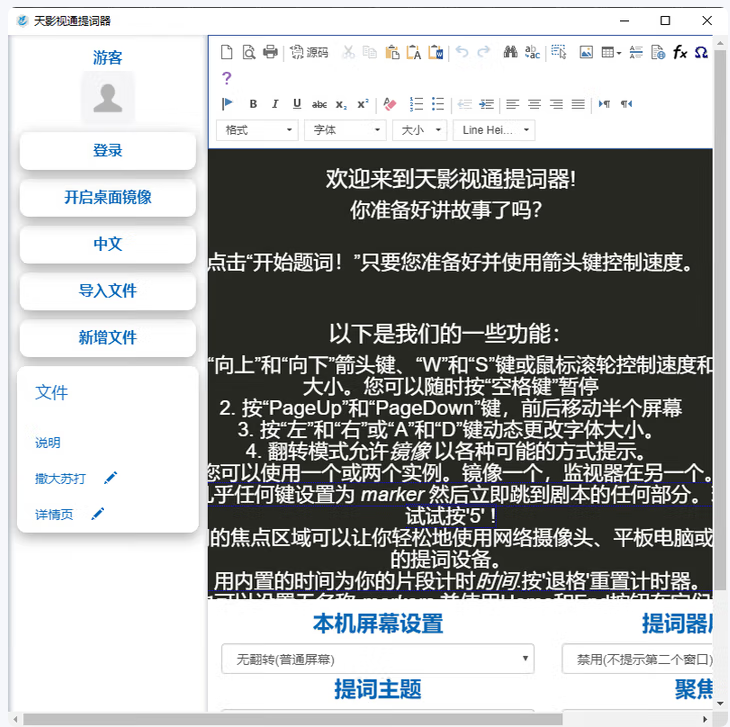This screenshot has height=727, width=730.
Task: Choose Paste as plain text icon
Action: coord(414,52)
